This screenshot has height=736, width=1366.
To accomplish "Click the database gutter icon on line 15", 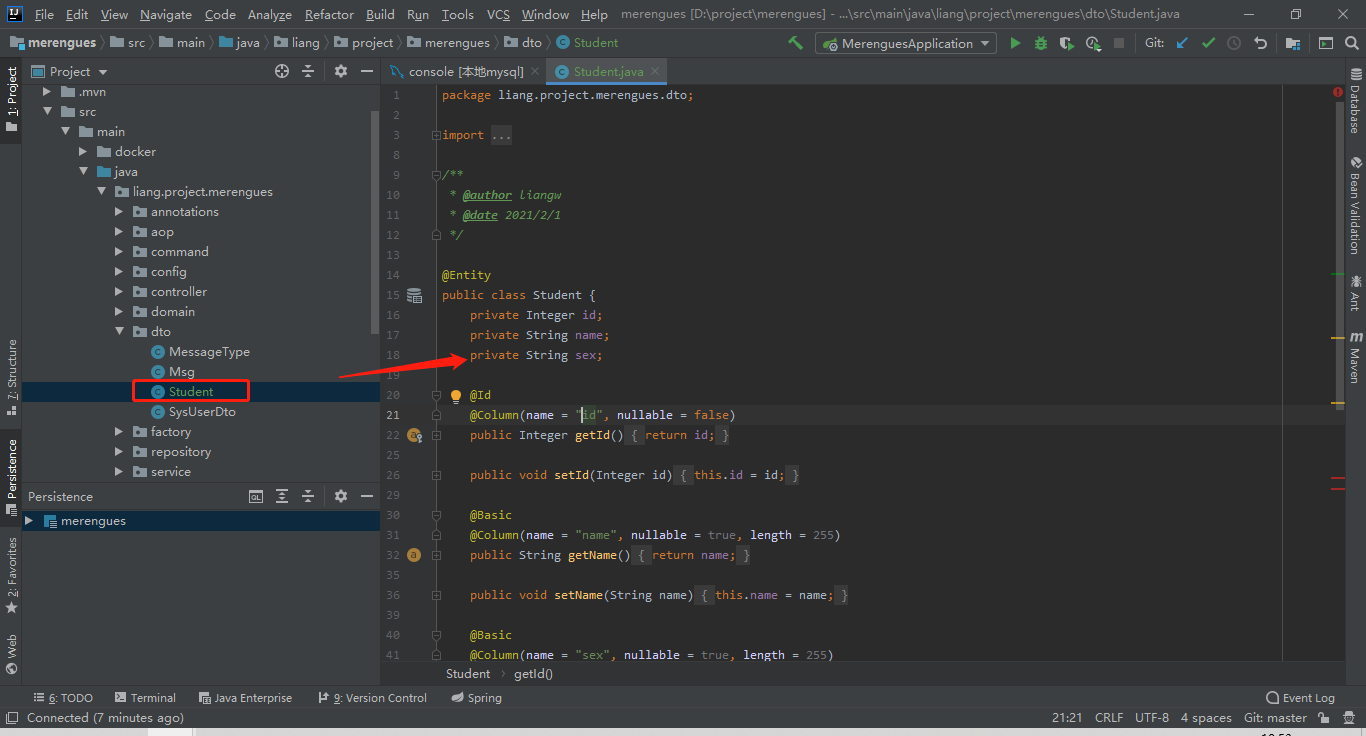I will coord(414,295).
